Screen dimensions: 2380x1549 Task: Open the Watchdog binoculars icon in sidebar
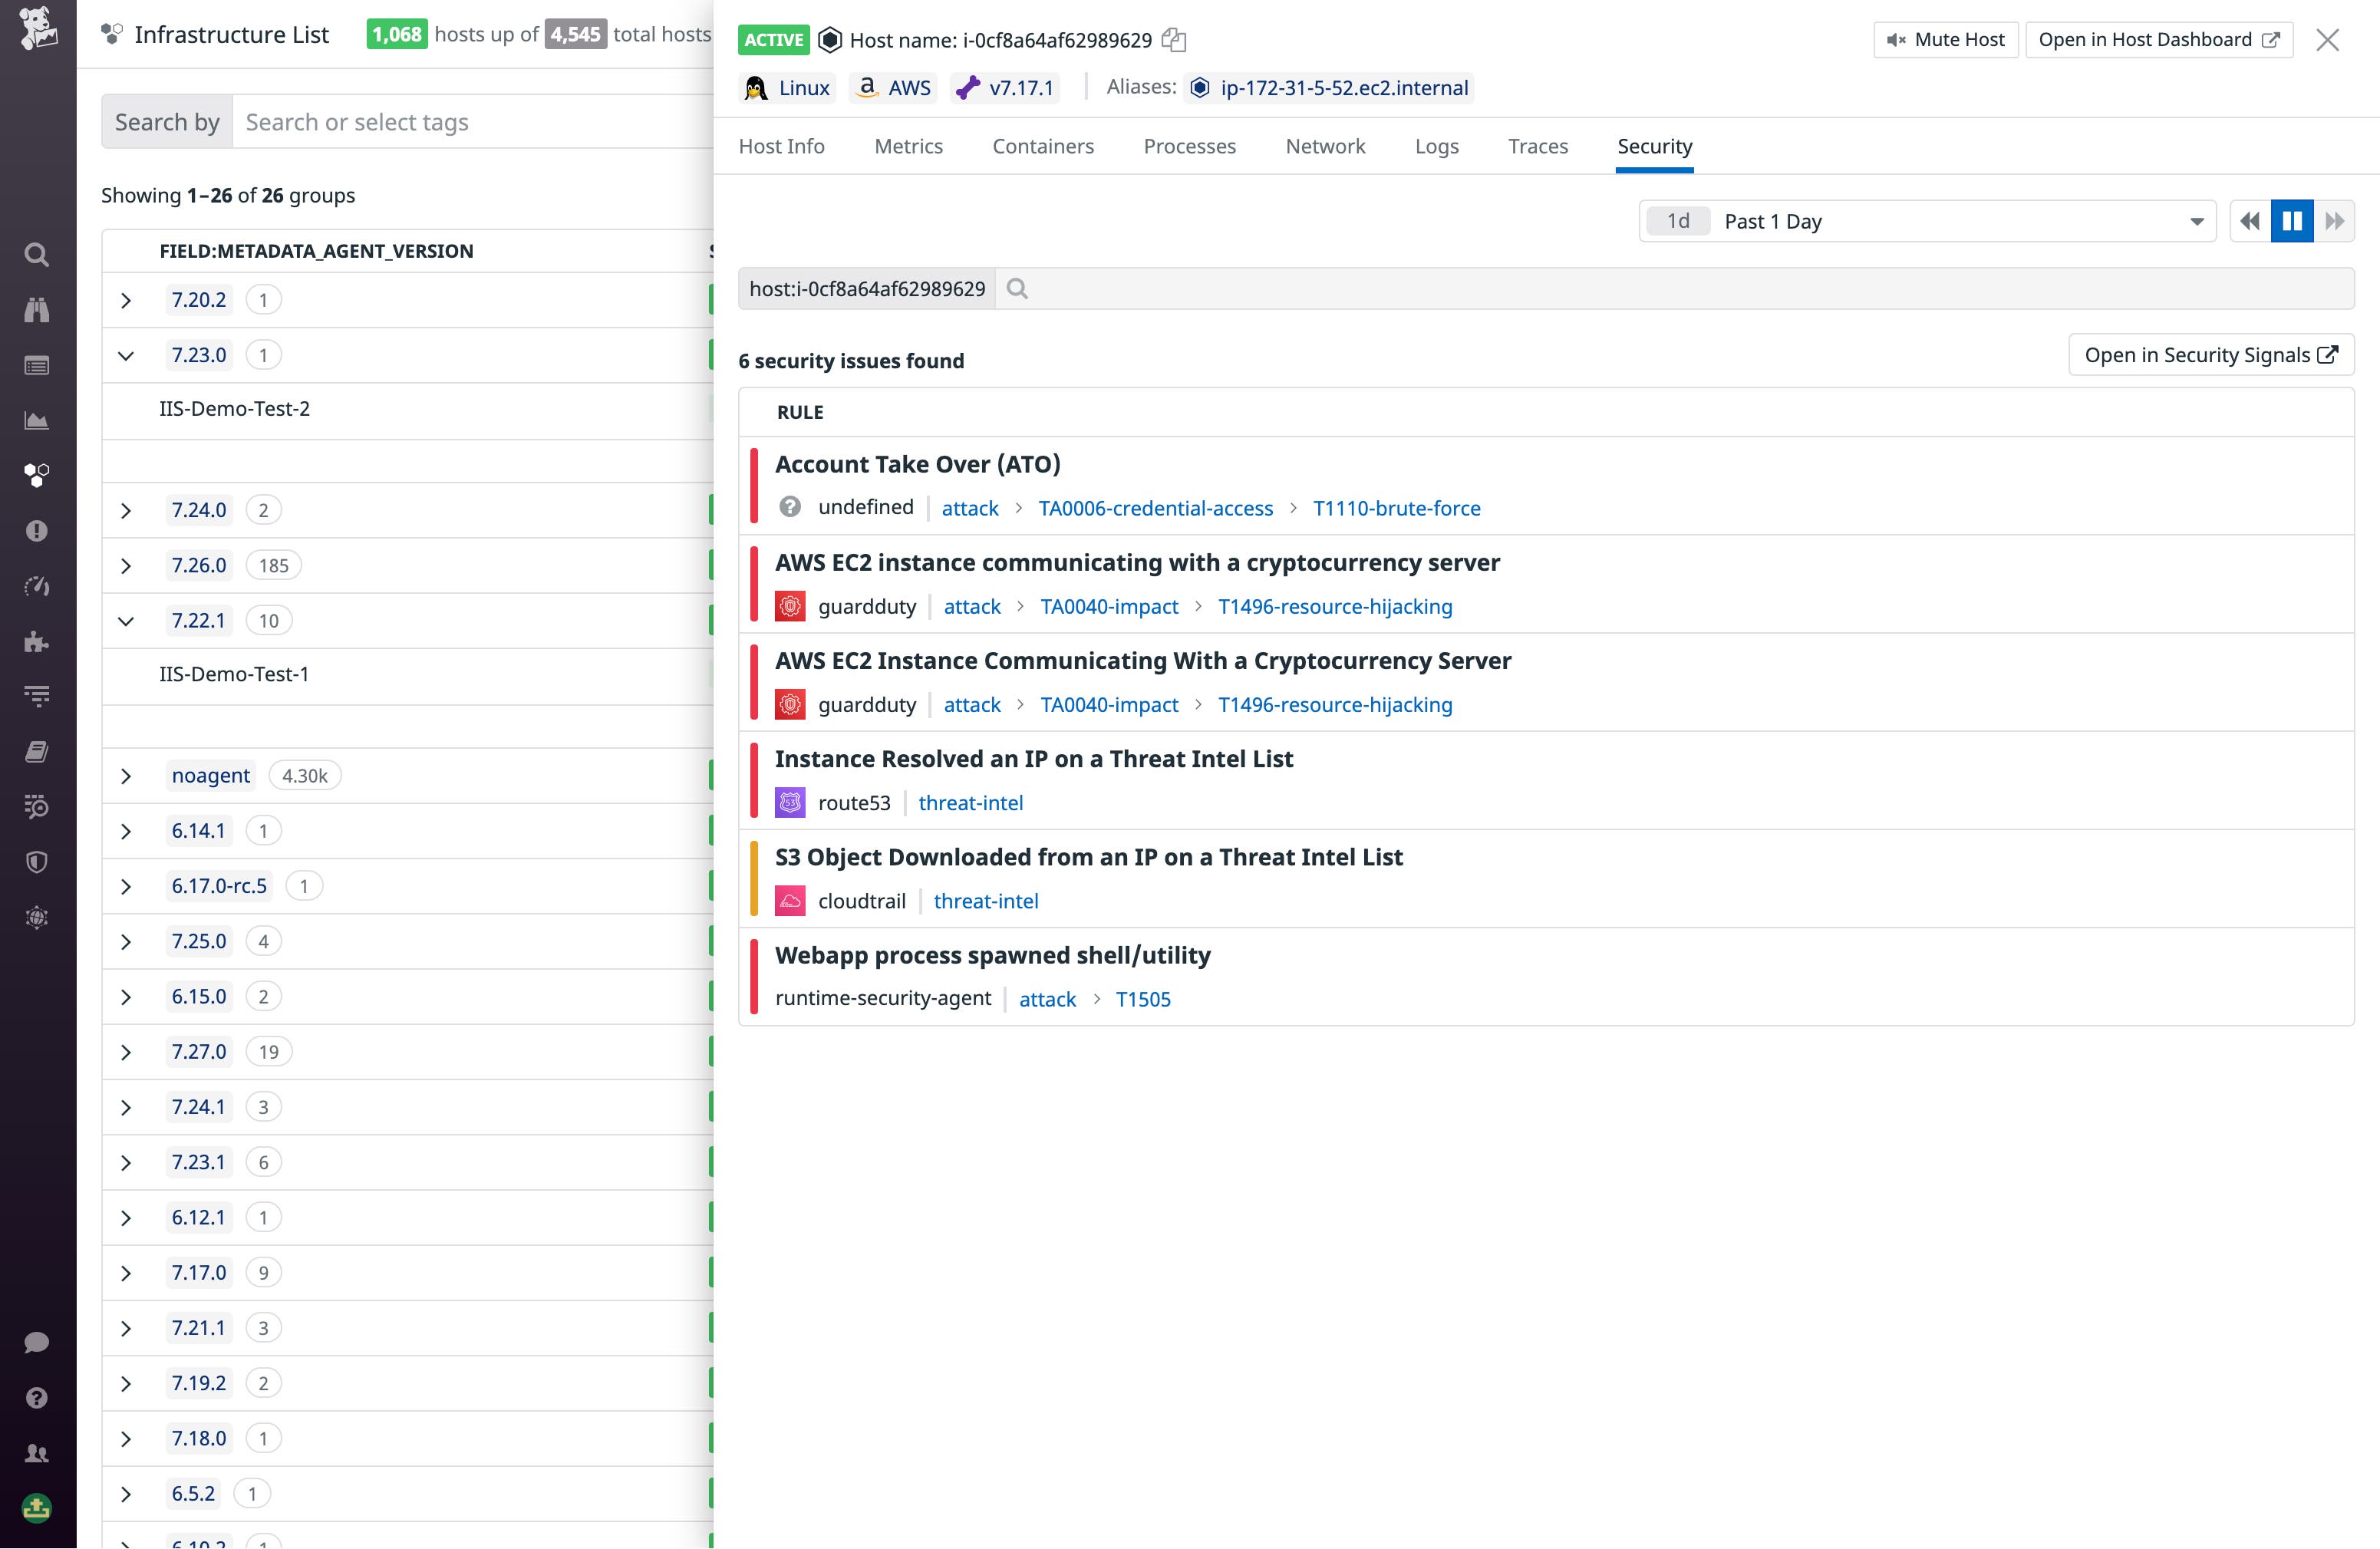click(37, 310)
